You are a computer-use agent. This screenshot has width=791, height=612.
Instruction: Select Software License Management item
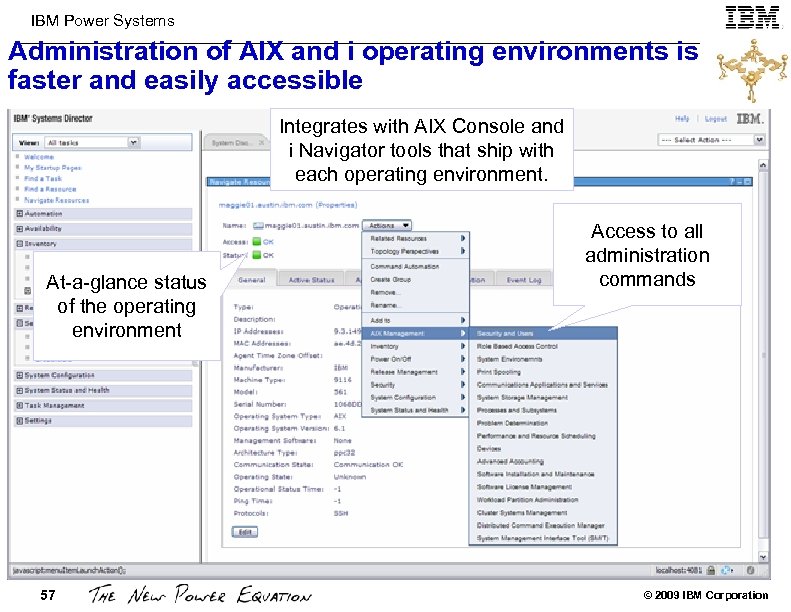point(543,487)
